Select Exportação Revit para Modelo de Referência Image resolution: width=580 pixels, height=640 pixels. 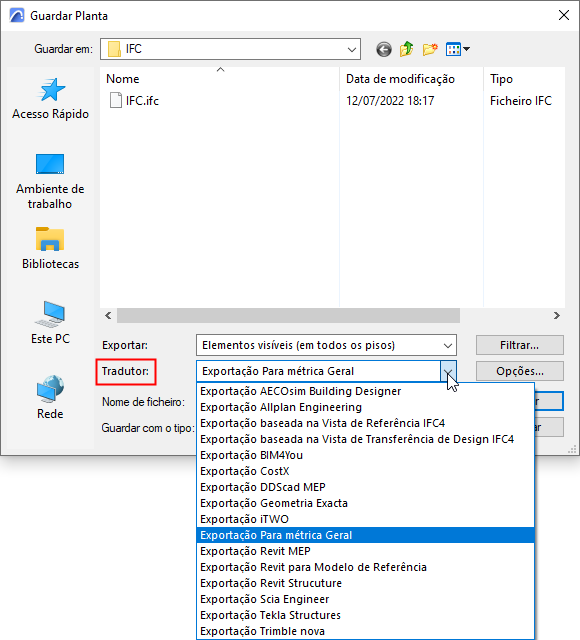(365, 567)
